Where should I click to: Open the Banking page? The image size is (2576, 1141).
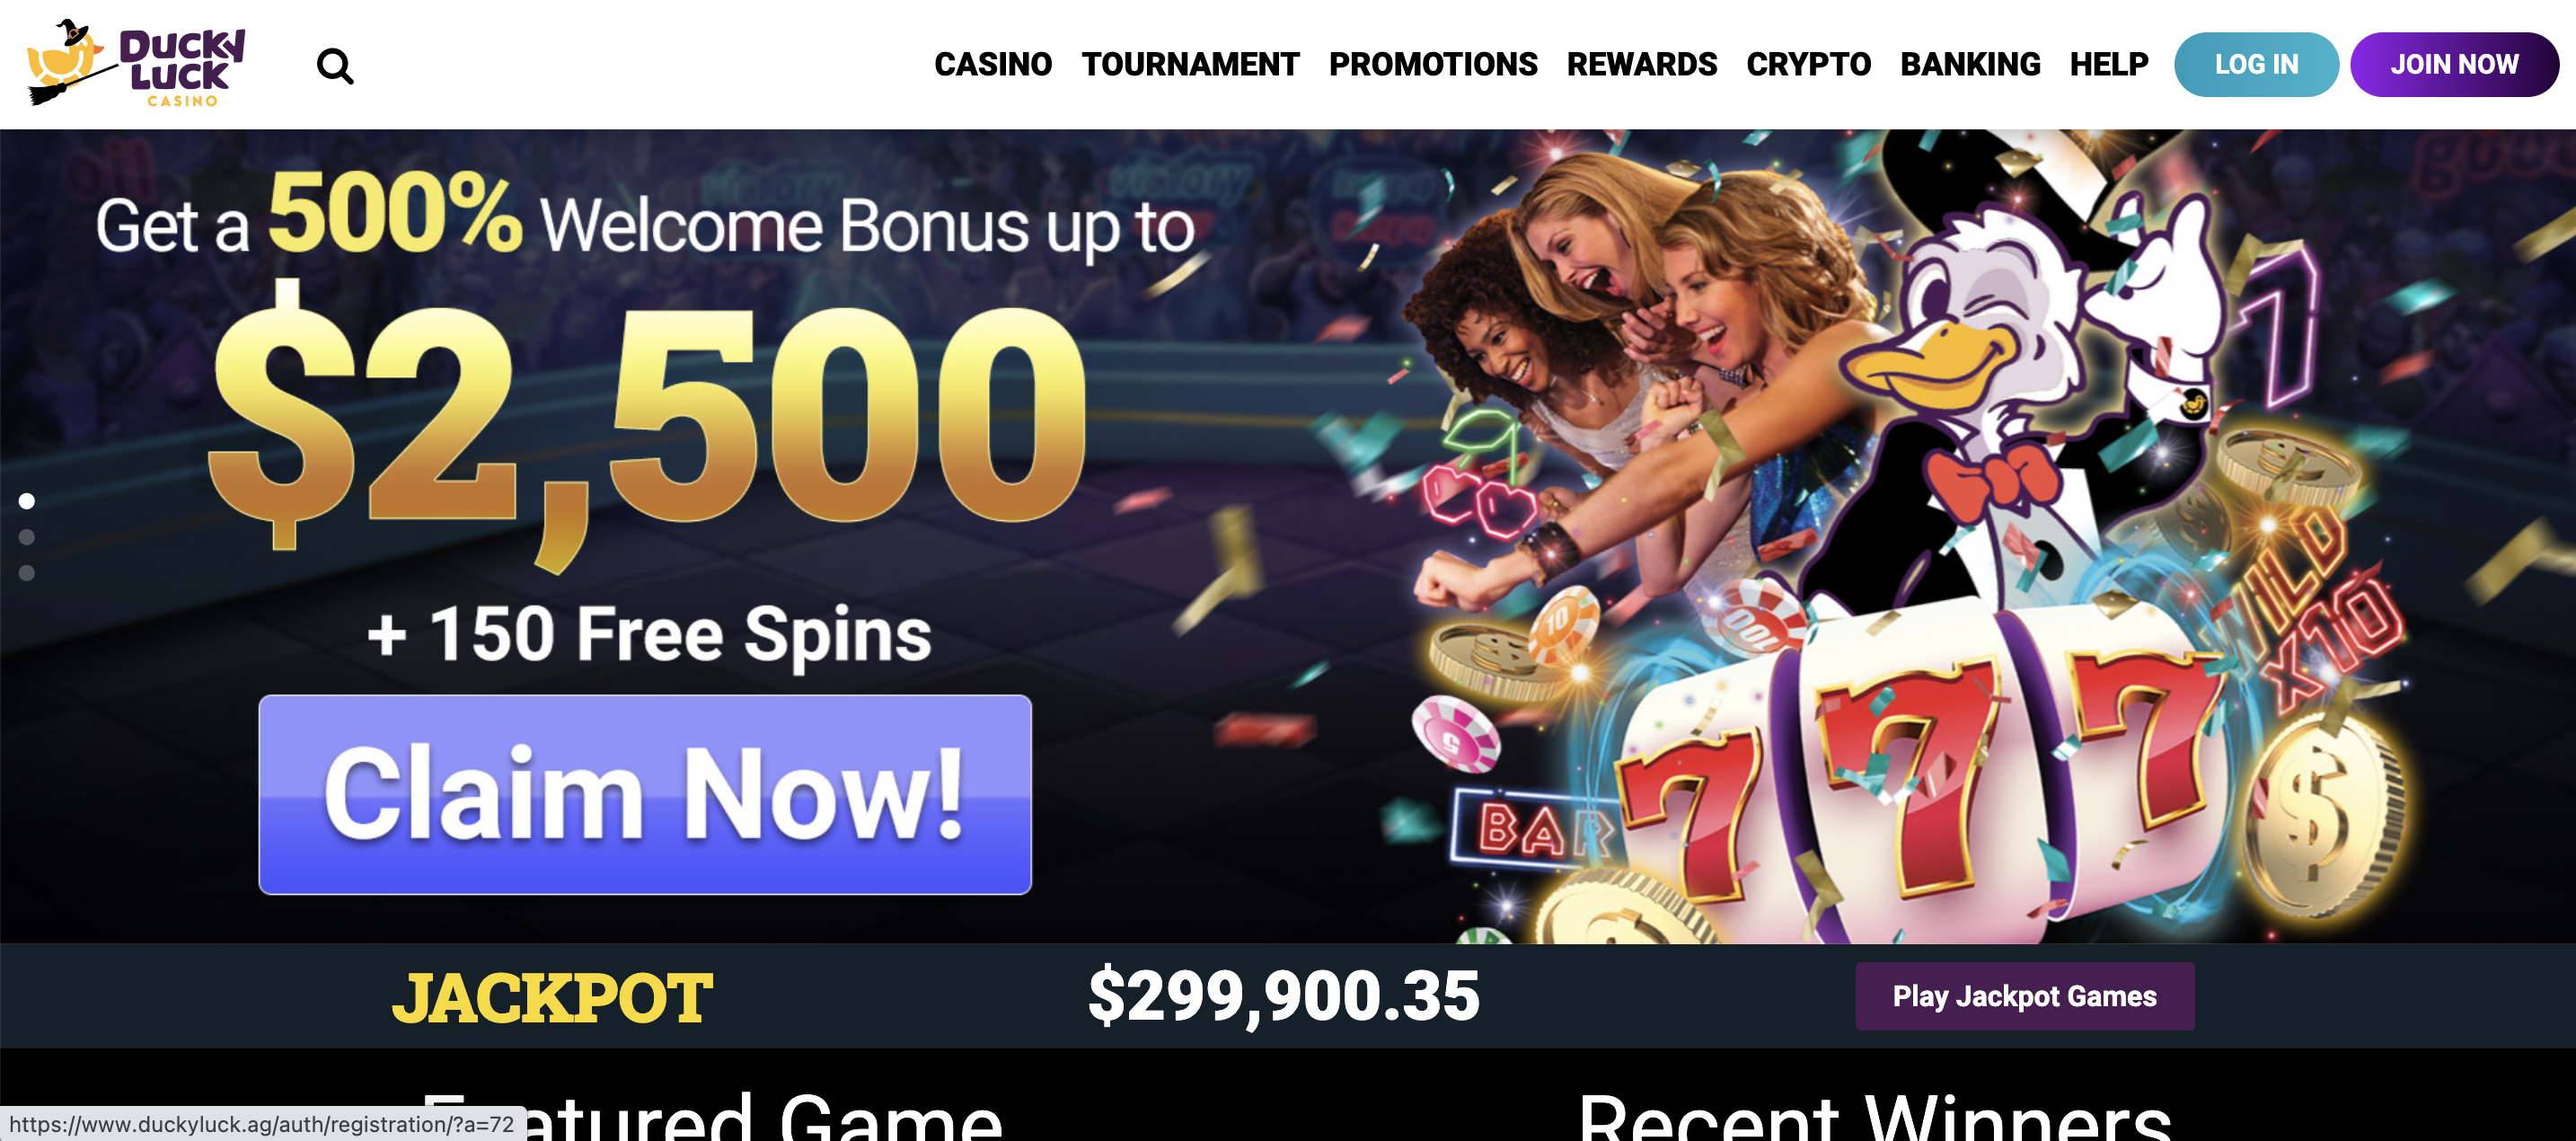pyautogui.click(x=1970, y=64)
